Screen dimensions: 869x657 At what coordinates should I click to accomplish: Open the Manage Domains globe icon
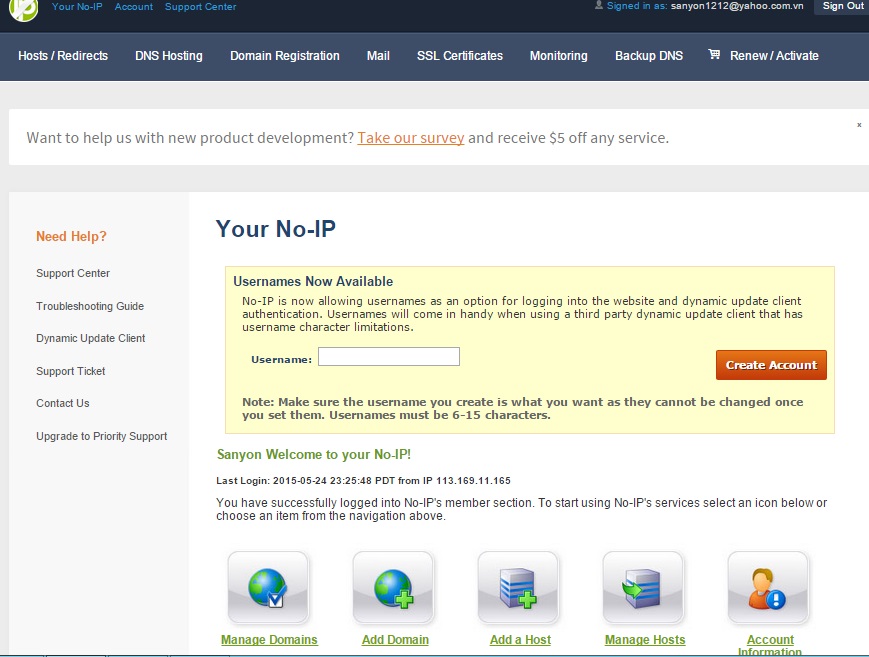[x=268, y=588]
